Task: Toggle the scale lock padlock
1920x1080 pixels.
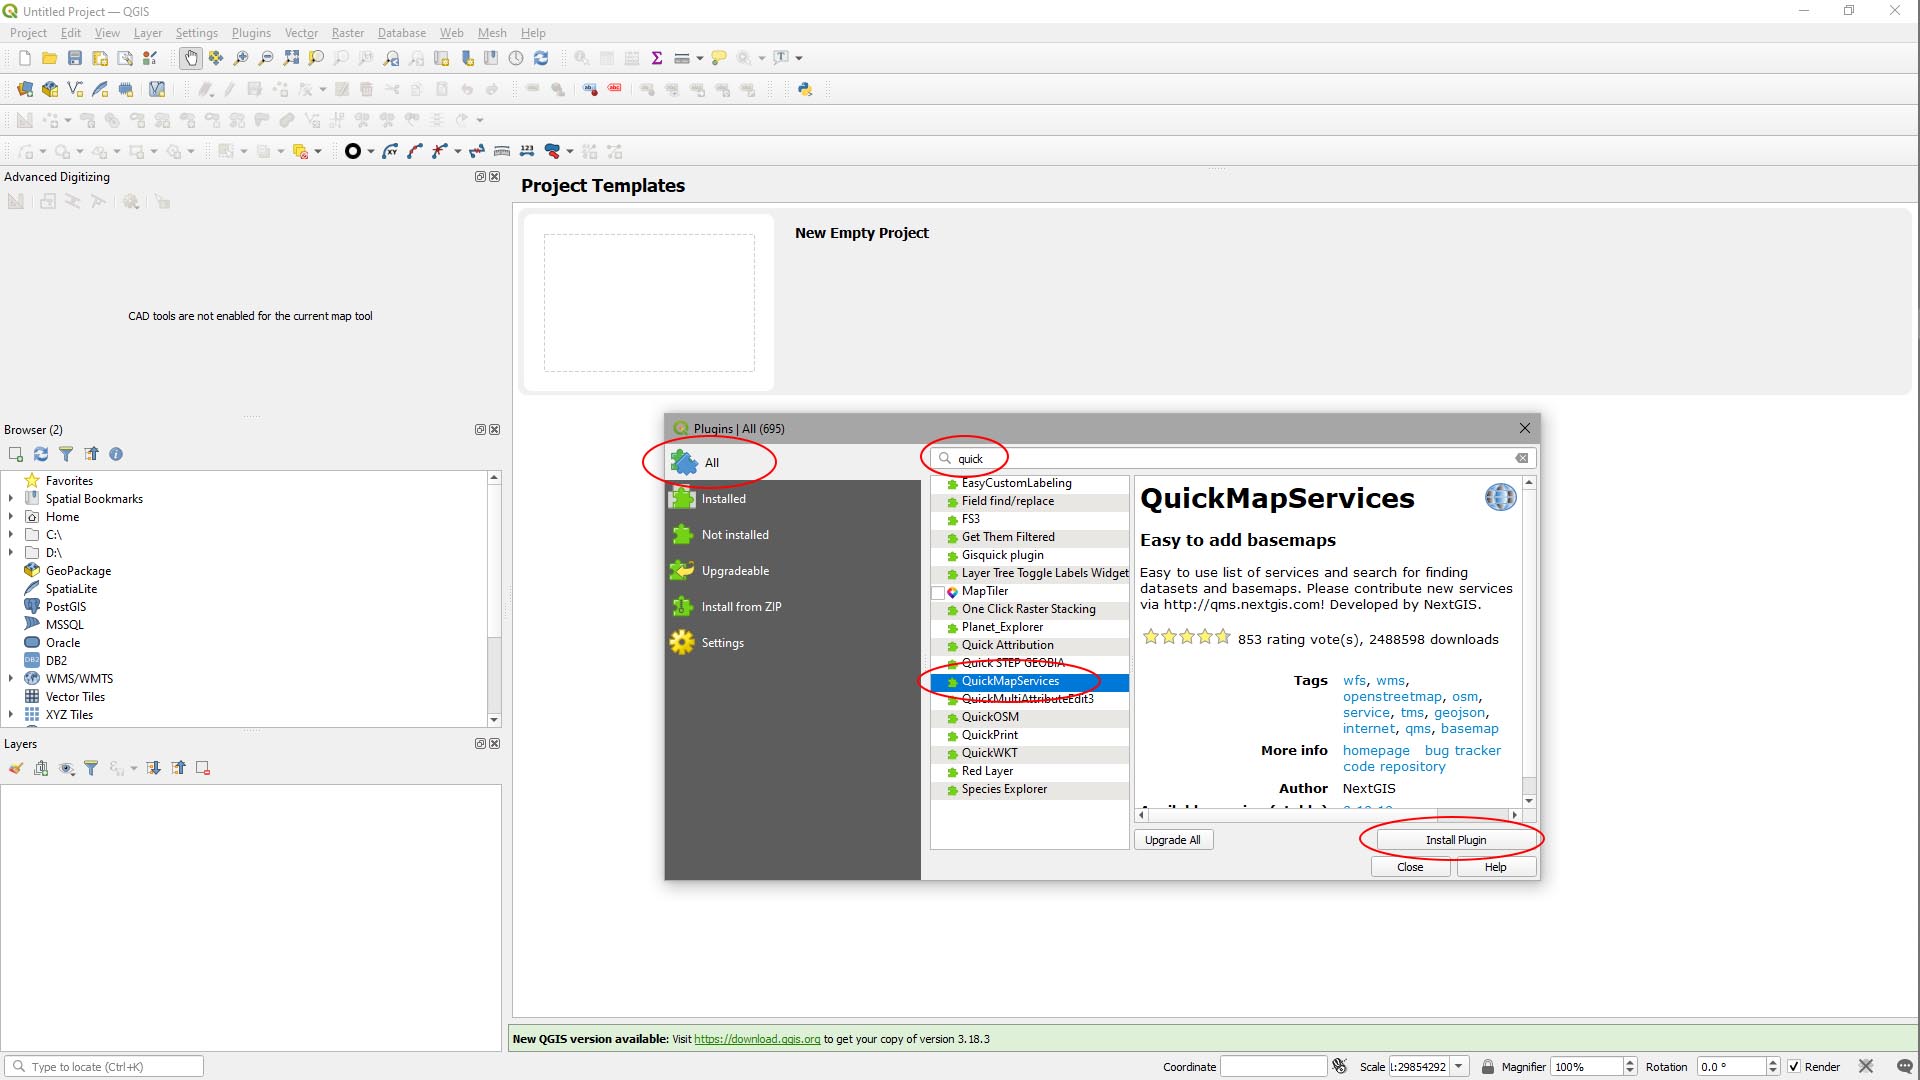Action: 1488,1066
